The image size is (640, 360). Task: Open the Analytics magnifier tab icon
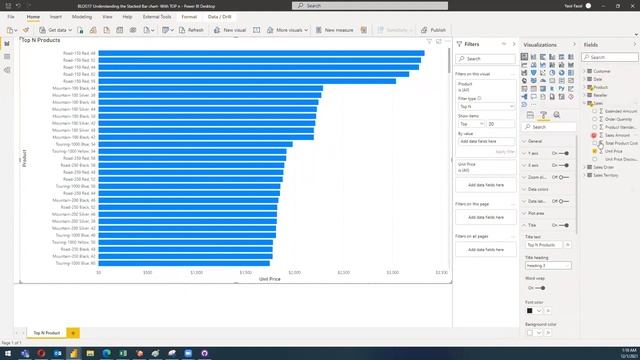557,115
